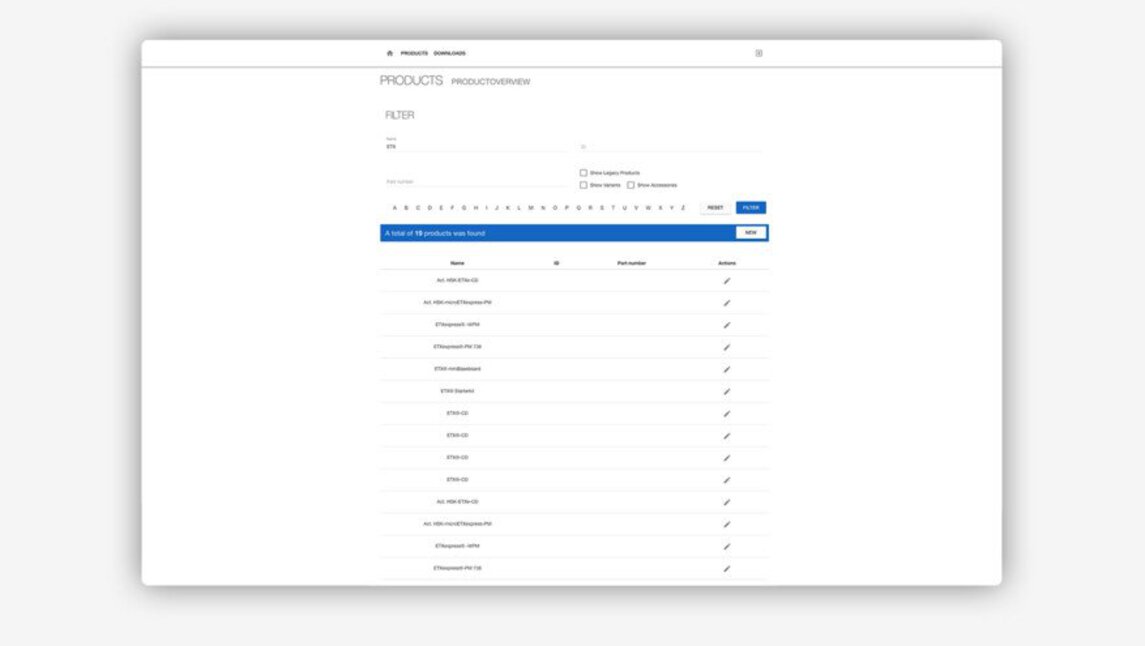Edit the ETX miniBaseboard product via pencil icon
Image resolution: width=1145 pixels, height=646 pixels.
pyautogui.click(x=727, y=369)
